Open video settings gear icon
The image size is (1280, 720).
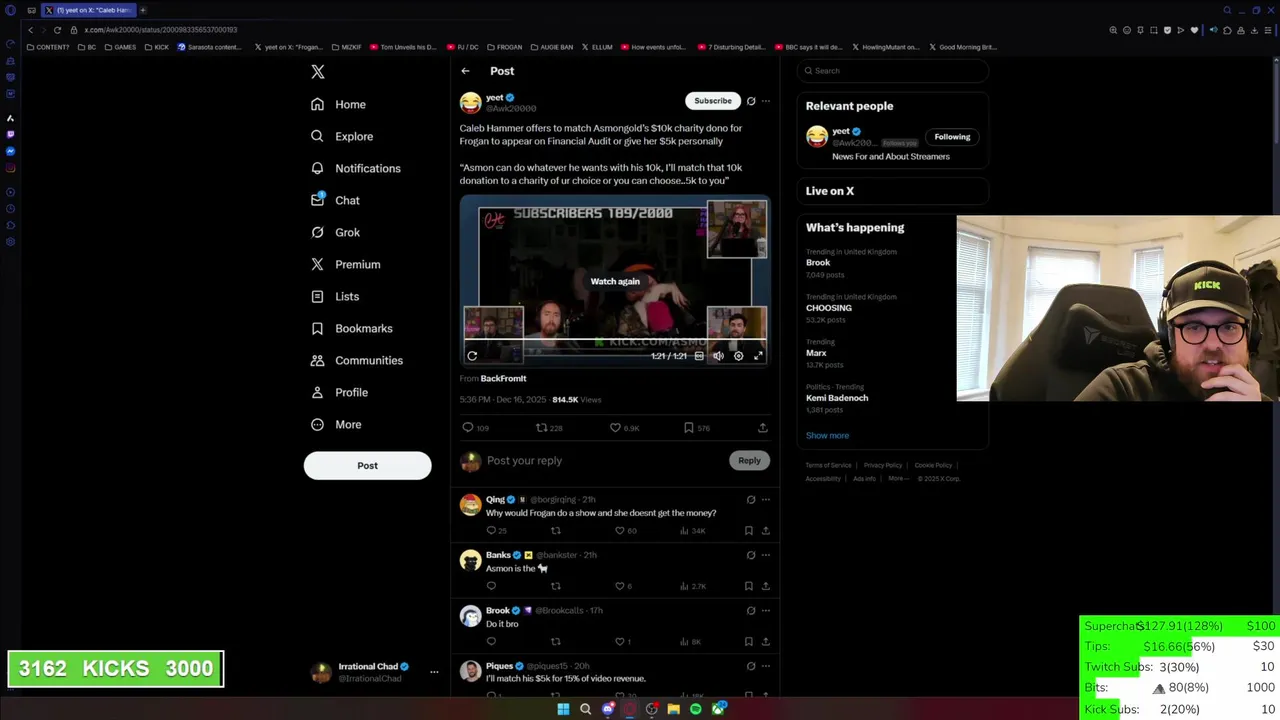(x=738, y=356)
